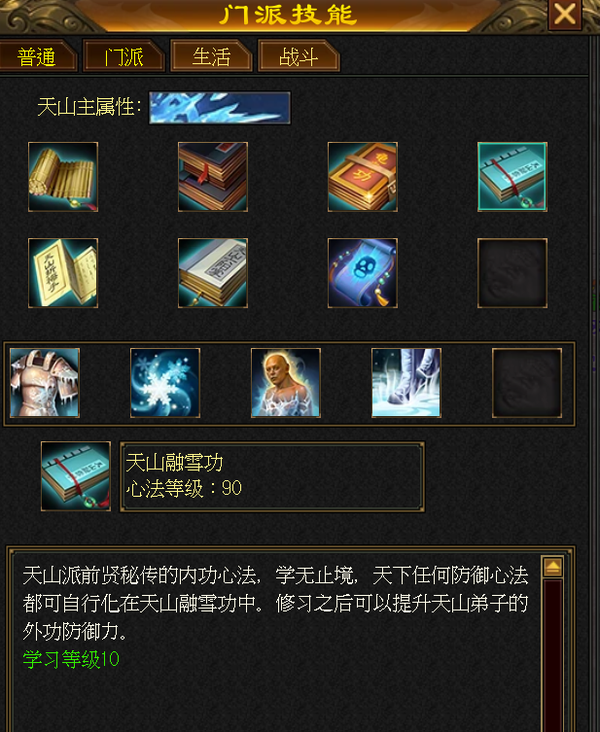Image resolution: width=600 pixels, height=732 pixels.
Task: Click the scroll up arrow in description
Action: [553, 567]
